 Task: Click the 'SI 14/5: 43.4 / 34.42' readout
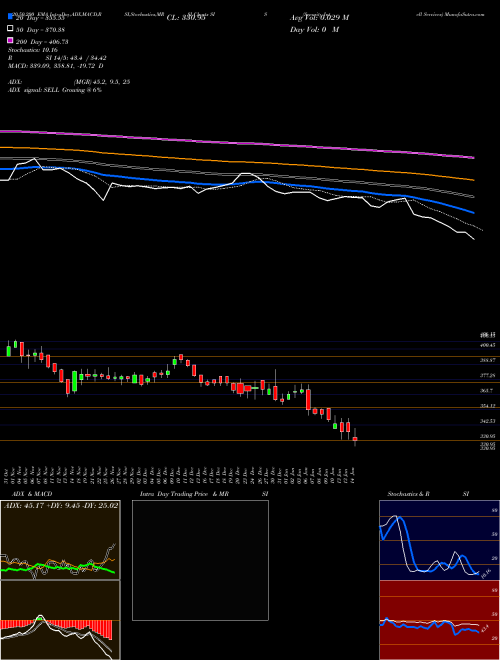pos(76,58)
